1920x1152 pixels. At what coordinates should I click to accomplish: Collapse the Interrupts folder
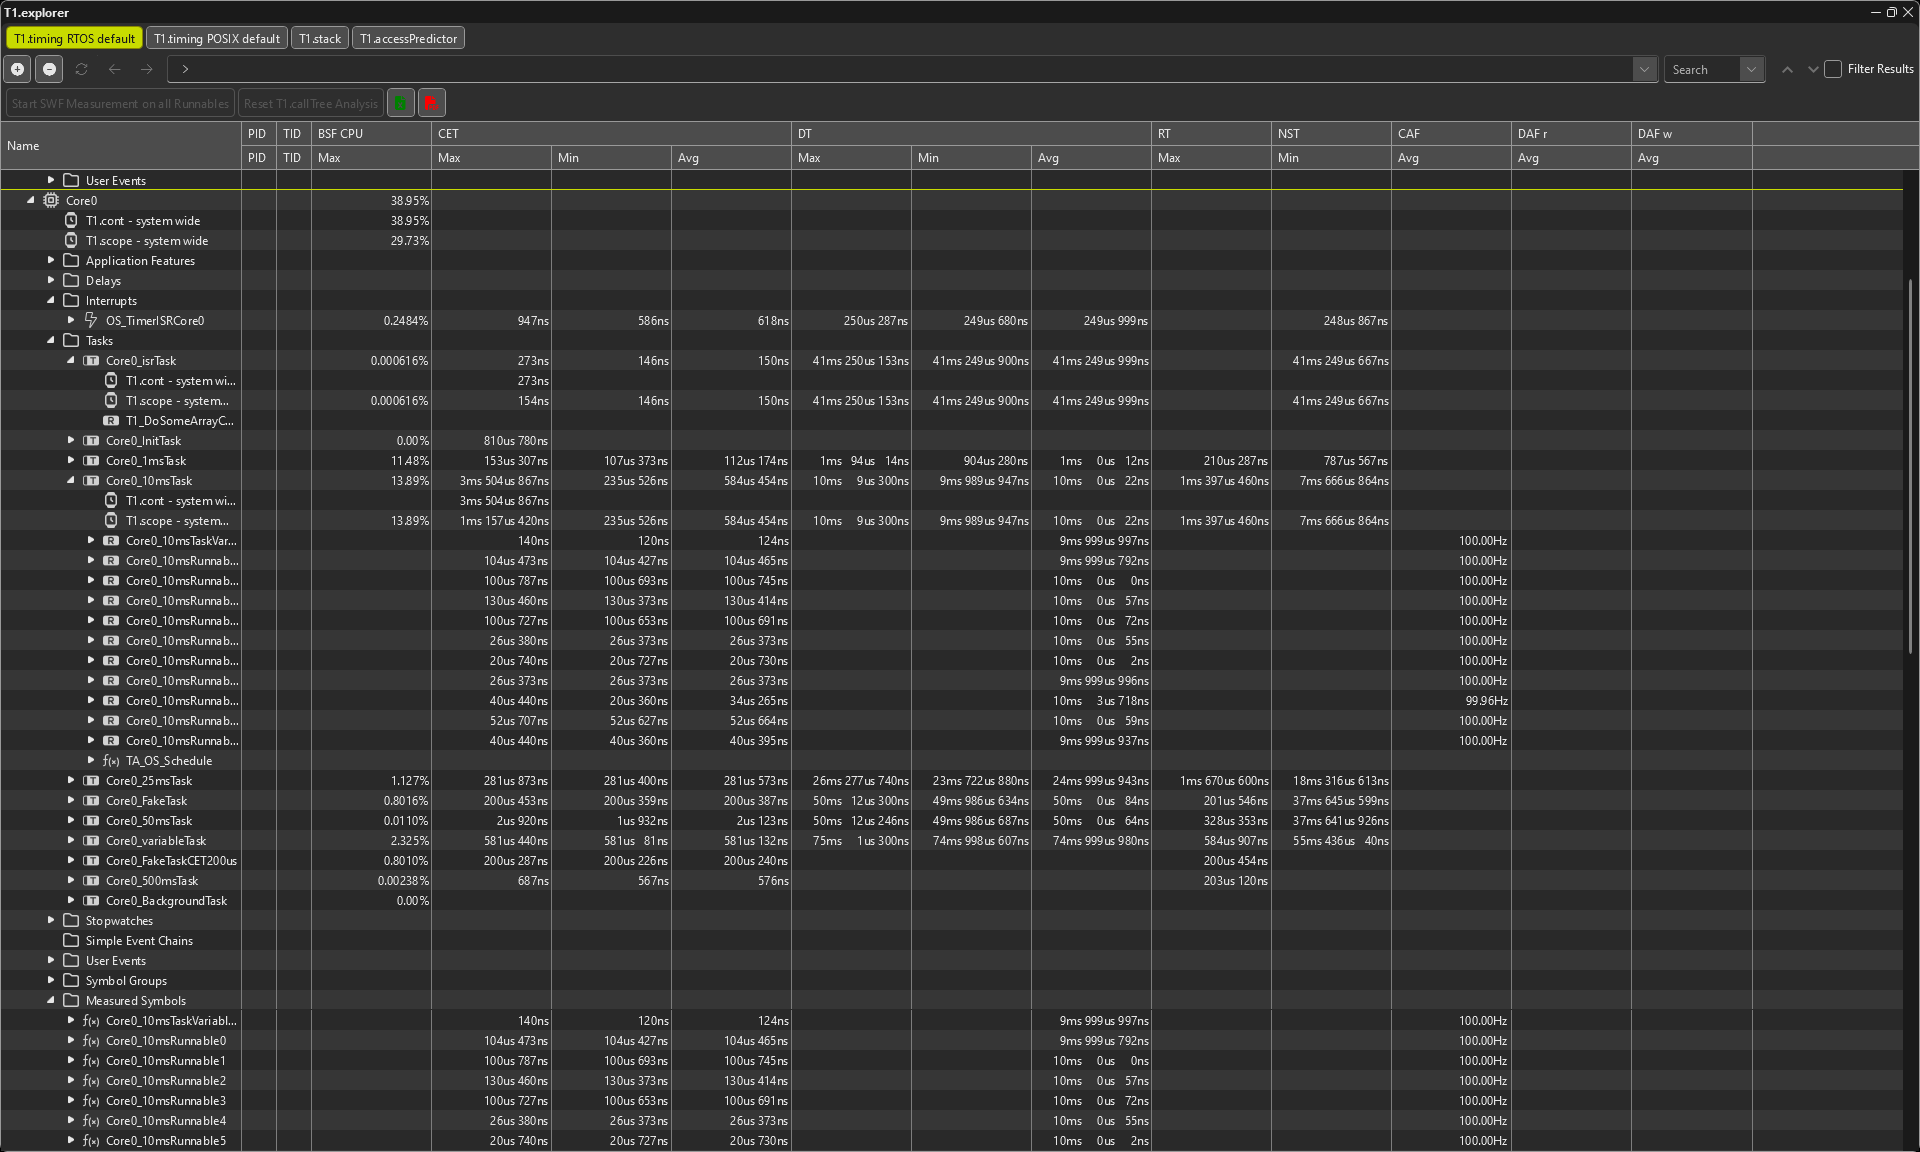[51, 300]
